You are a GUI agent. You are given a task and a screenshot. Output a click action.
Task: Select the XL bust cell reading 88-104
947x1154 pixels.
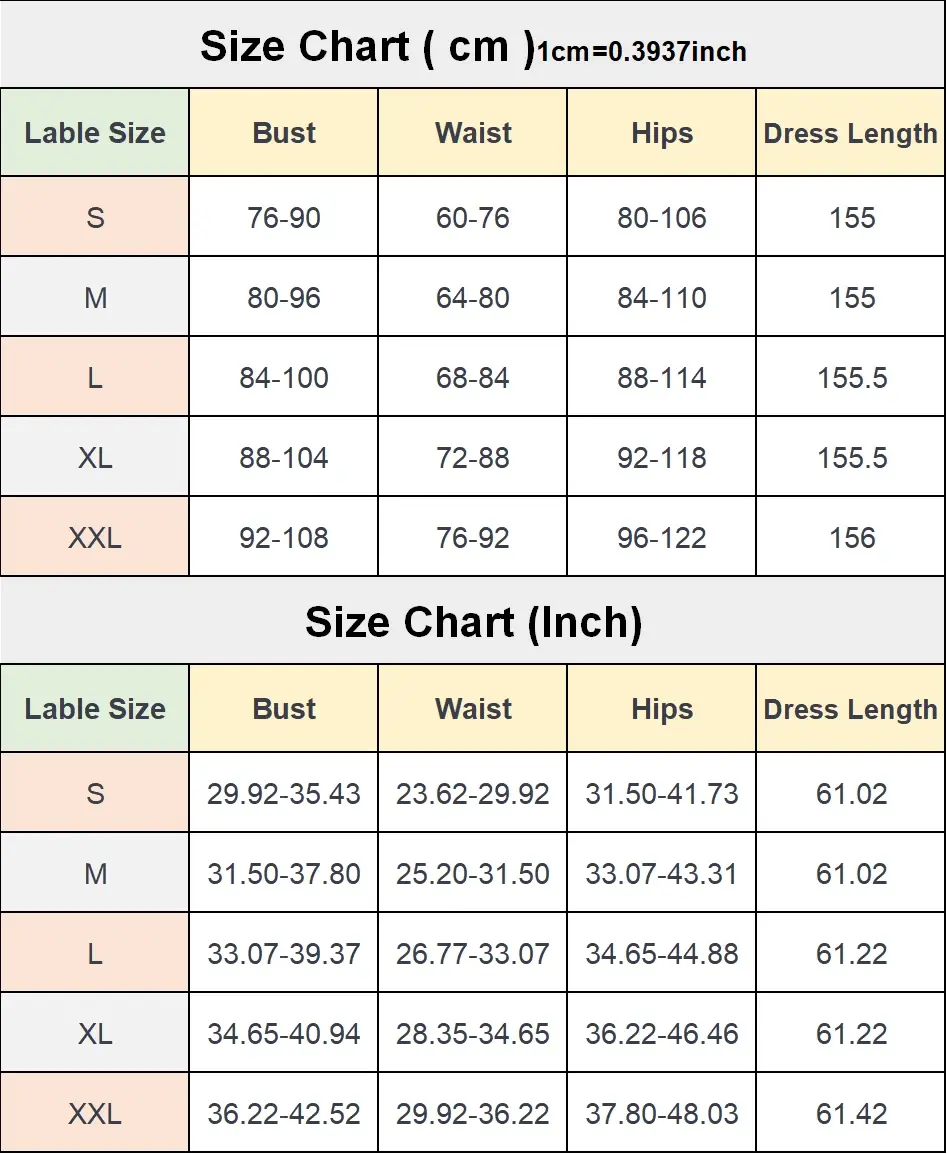[x=284, y=458]
